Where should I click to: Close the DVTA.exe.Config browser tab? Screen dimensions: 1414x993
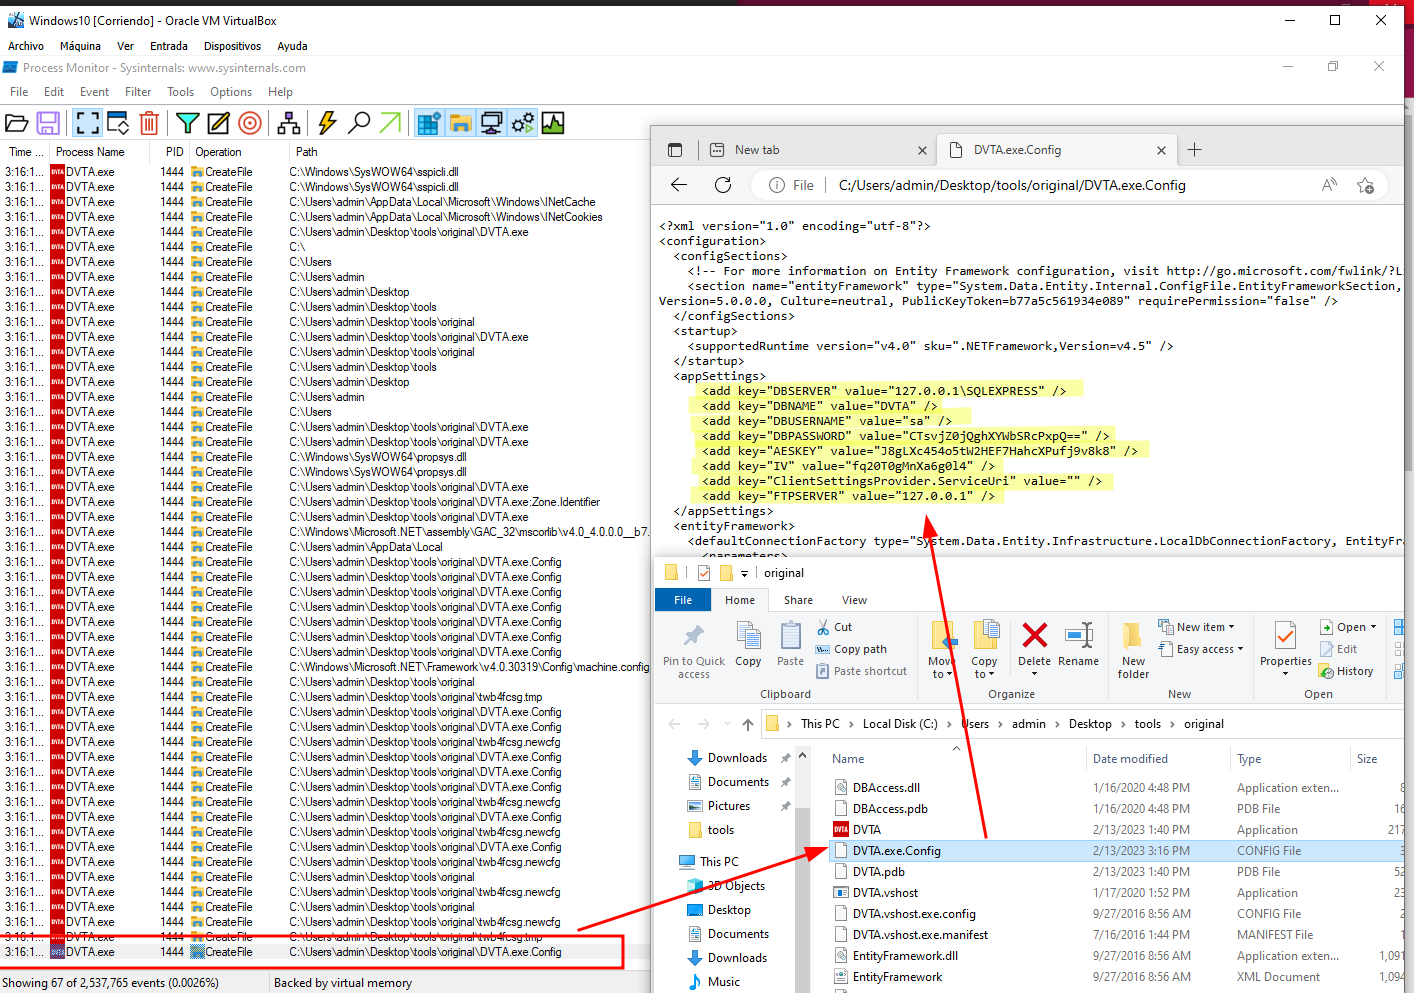tap(1161, 150)
